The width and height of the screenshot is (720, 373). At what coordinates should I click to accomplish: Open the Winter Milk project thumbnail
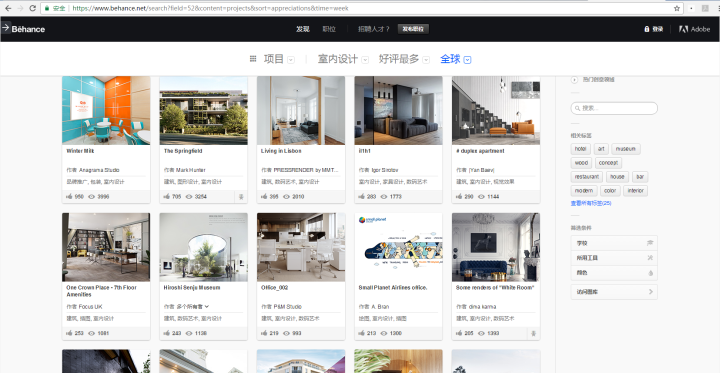[x=106, y=110]
